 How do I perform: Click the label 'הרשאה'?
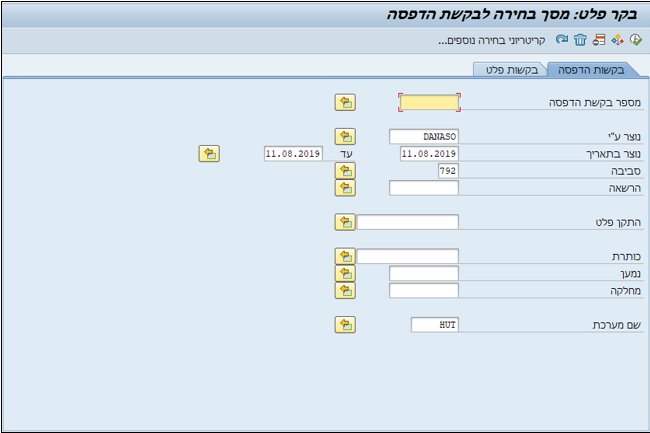[624, 188]
